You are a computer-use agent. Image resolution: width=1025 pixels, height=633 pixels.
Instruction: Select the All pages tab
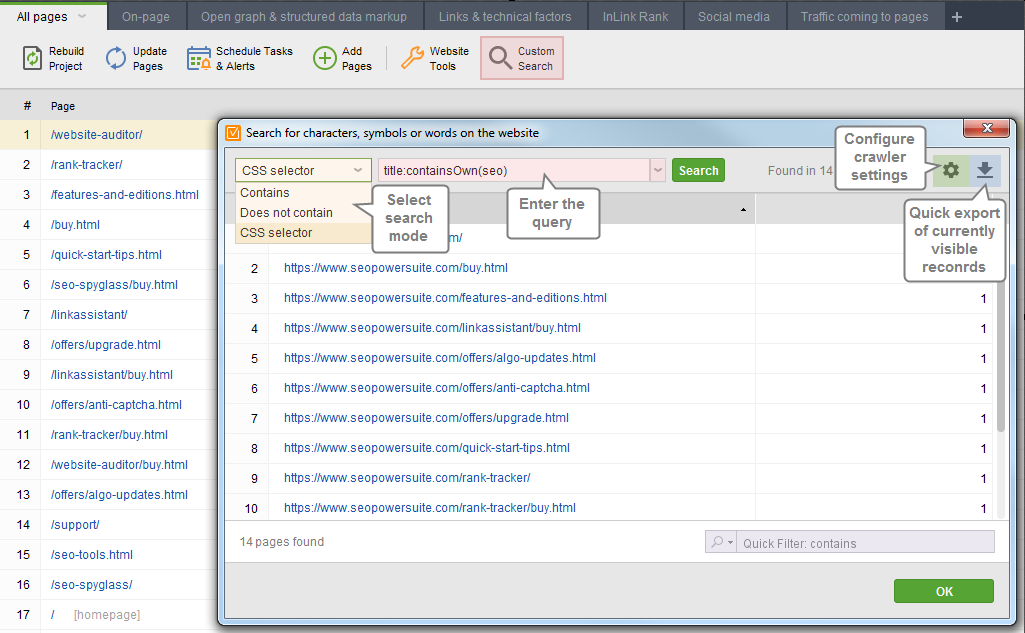coord(42,16)
